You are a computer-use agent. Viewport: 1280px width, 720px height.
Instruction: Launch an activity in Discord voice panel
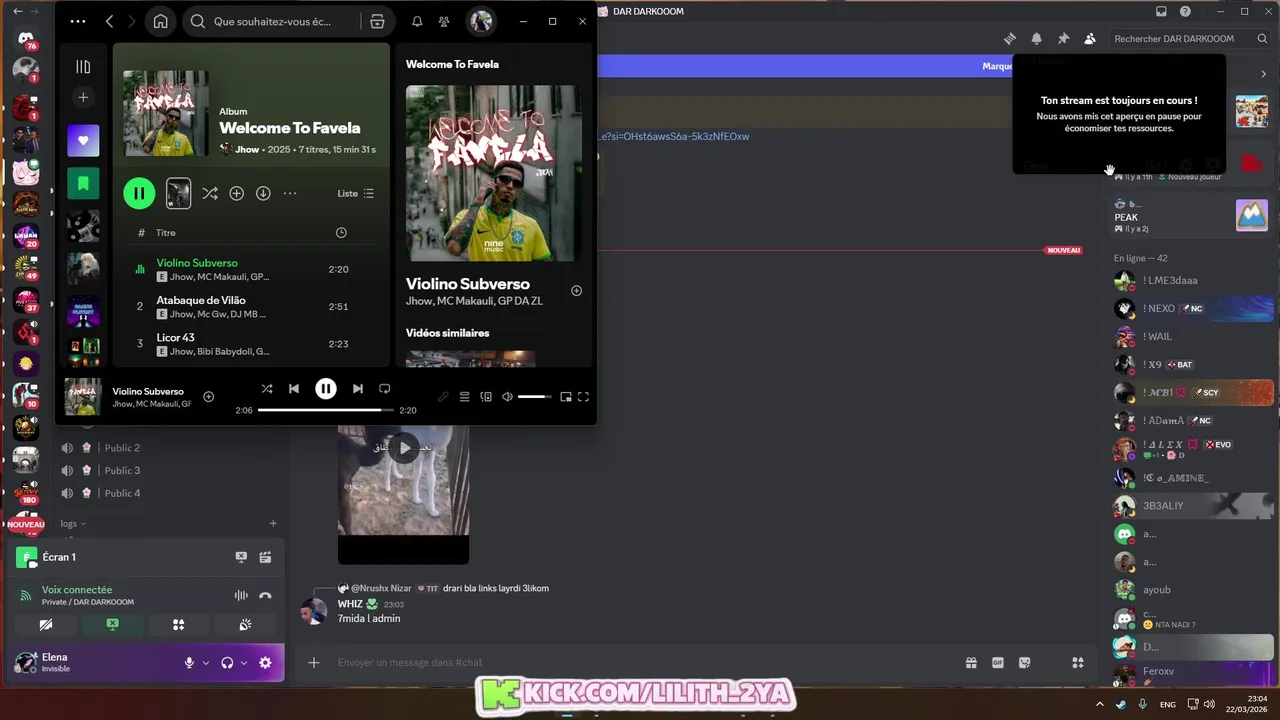tap(178, 624)
